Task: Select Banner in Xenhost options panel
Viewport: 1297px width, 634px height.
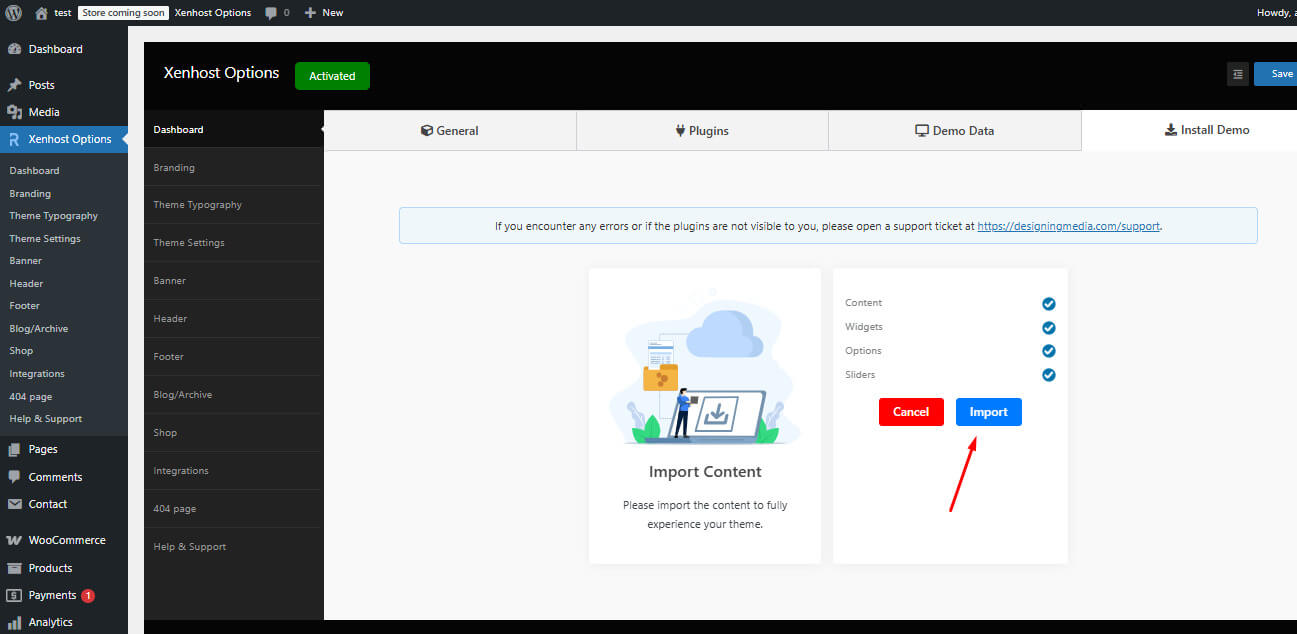Action: tap(234, 281)
